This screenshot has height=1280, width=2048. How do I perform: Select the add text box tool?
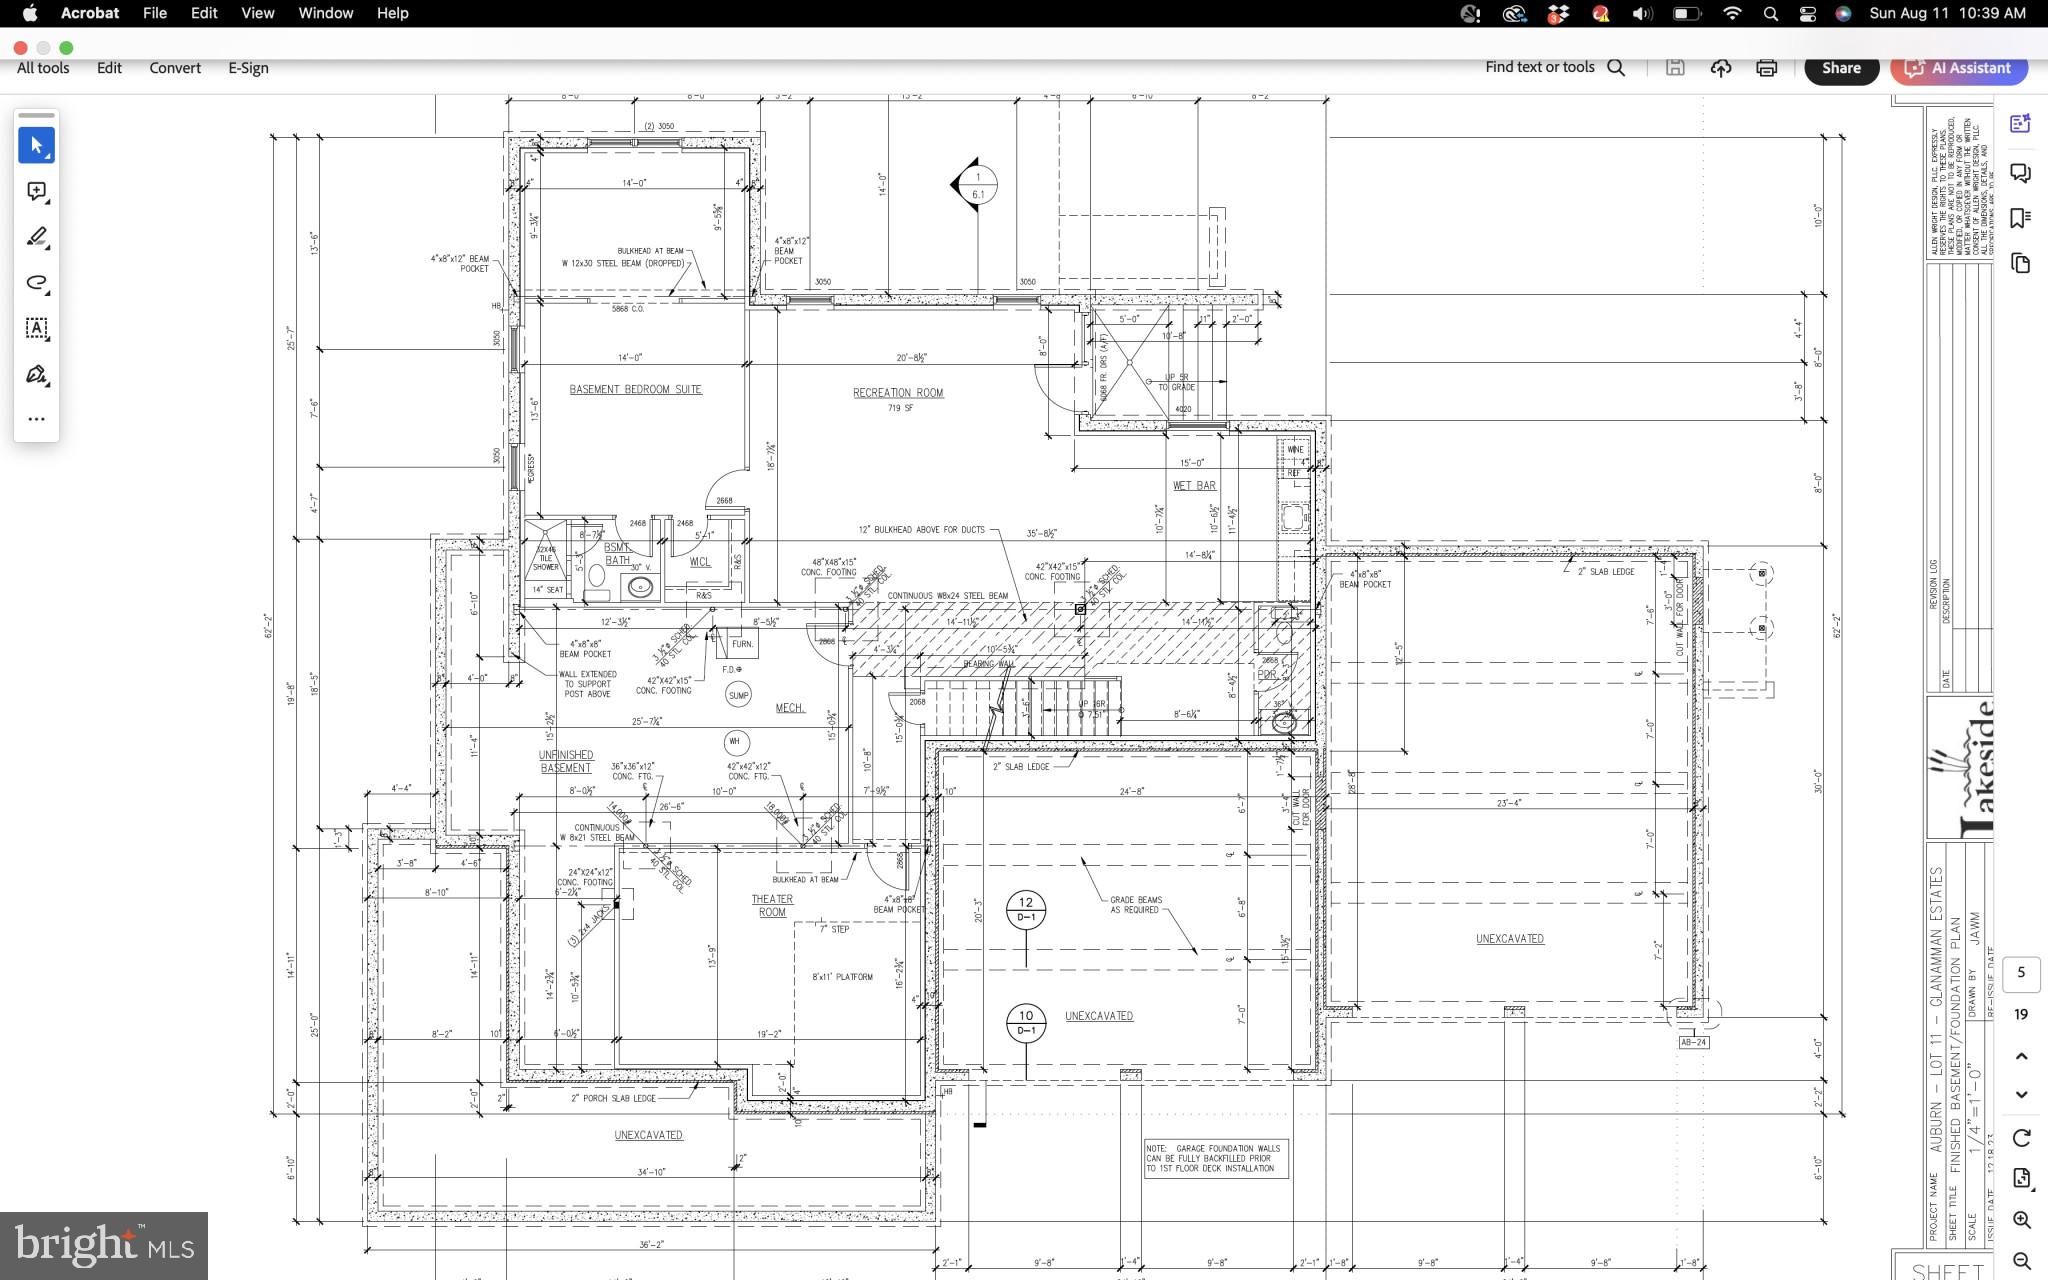[x=36, y=328]
